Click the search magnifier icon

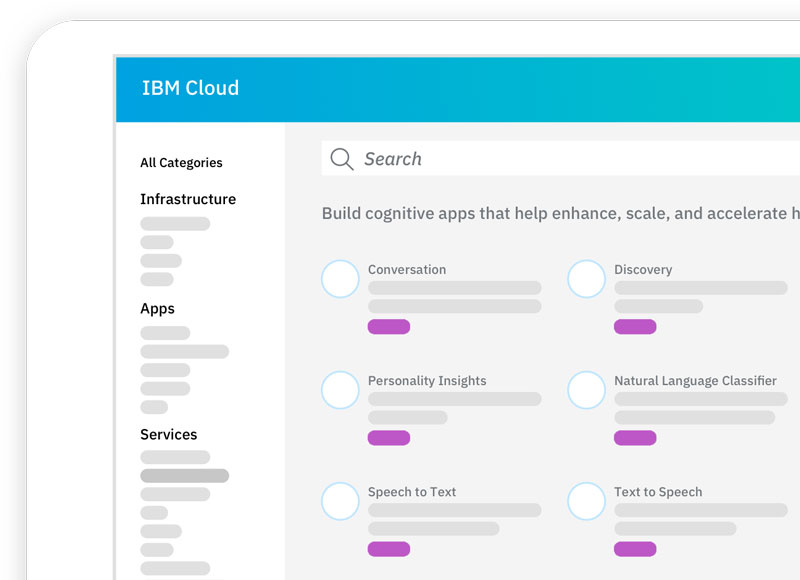pos(342,159)
